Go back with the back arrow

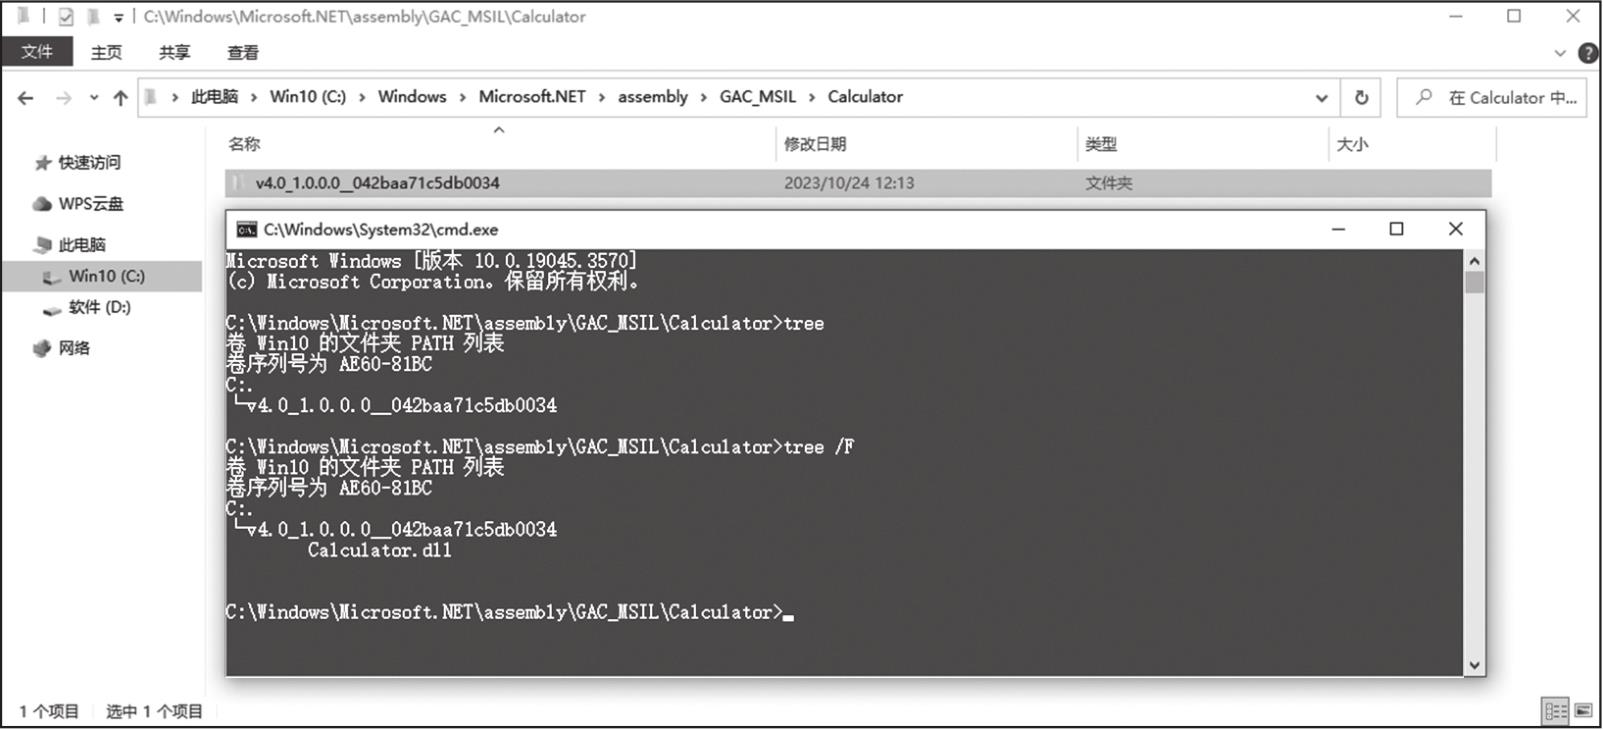tap(26, 97)
